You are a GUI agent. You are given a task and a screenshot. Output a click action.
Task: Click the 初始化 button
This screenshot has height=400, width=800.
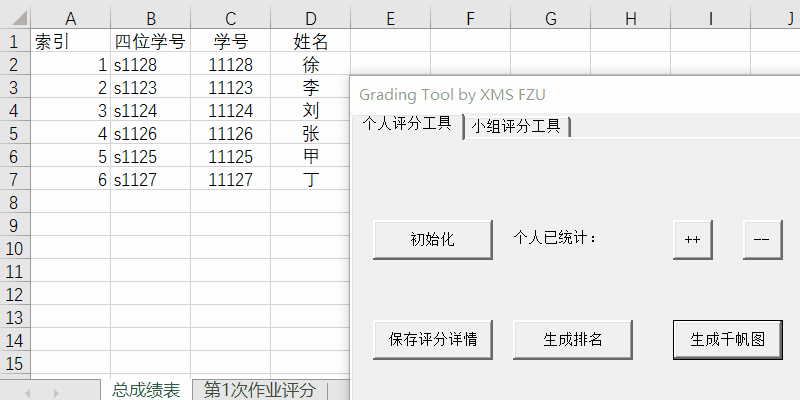point(433,239)
